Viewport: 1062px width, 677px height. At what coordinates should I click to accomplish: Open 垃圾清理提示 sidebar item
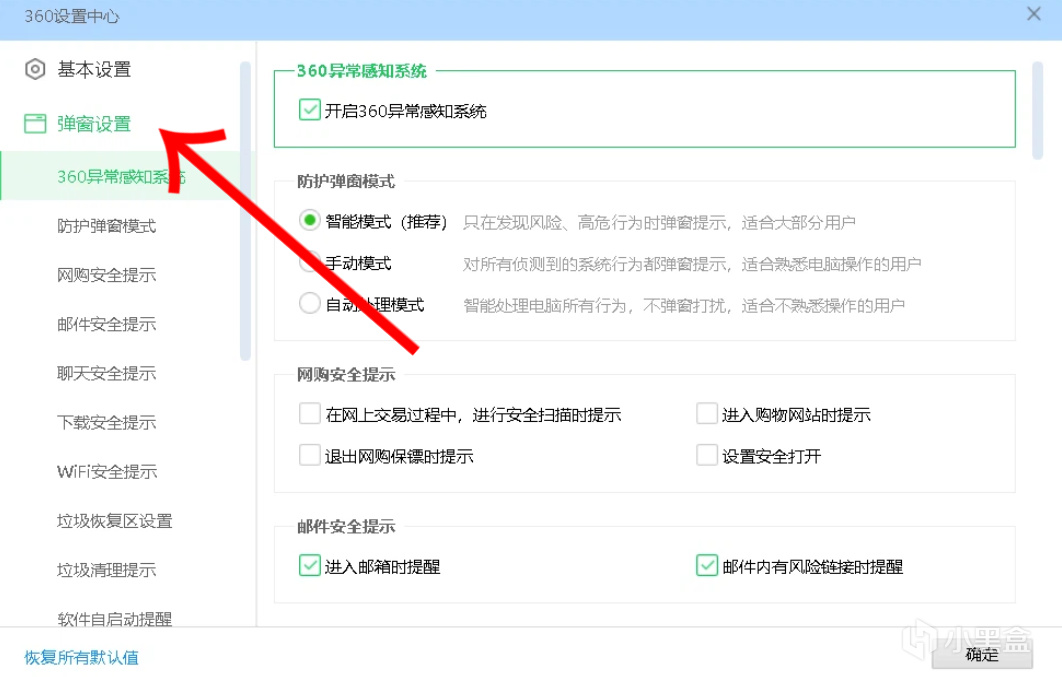[x=106, y=570]
